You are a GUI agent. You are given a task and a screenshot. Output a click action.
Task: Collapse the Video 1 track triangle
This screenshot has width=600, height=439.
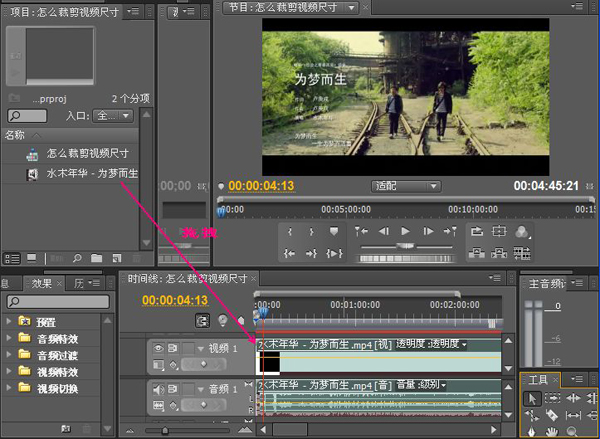tap(201, 349)
